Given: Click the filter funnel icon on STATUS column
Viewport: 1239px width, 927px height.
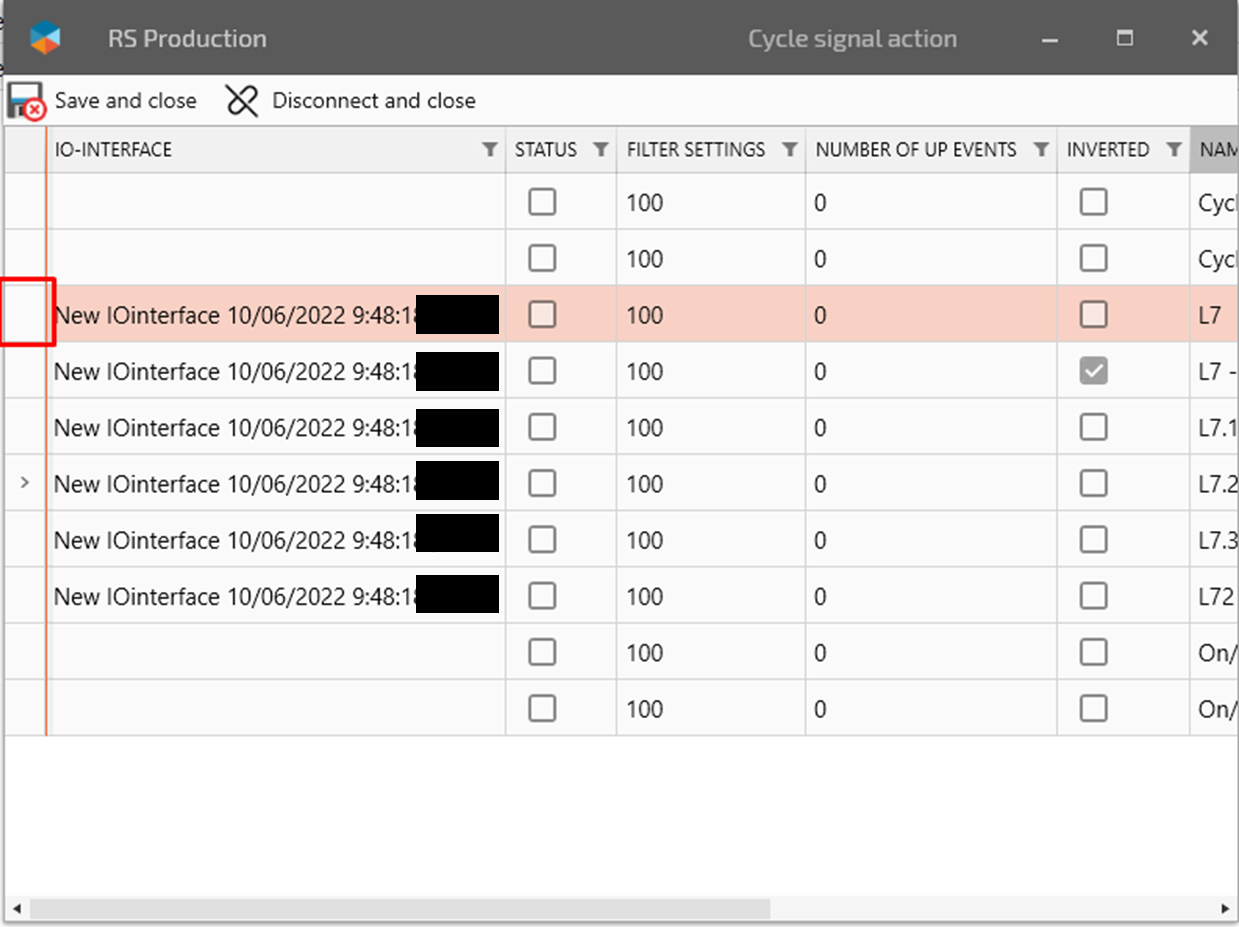Looking at the screenshot, I should coord(601,149).
